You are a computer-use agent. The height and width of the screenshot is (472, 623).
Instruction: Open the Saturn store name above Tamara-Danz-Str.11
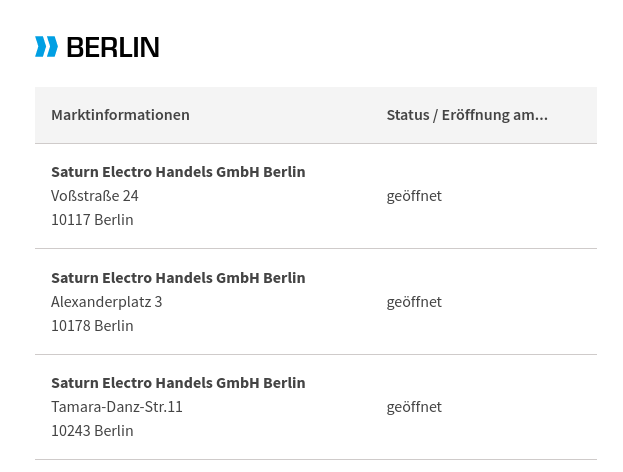(x=178, y=383)
